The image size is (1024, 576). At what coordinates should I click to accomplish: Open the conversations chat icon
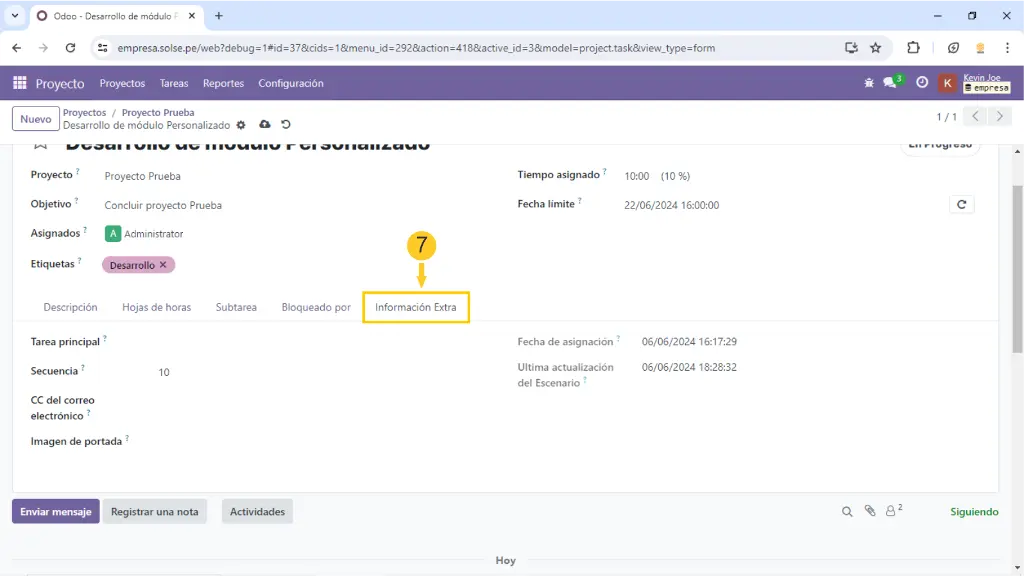coord(890,84)
